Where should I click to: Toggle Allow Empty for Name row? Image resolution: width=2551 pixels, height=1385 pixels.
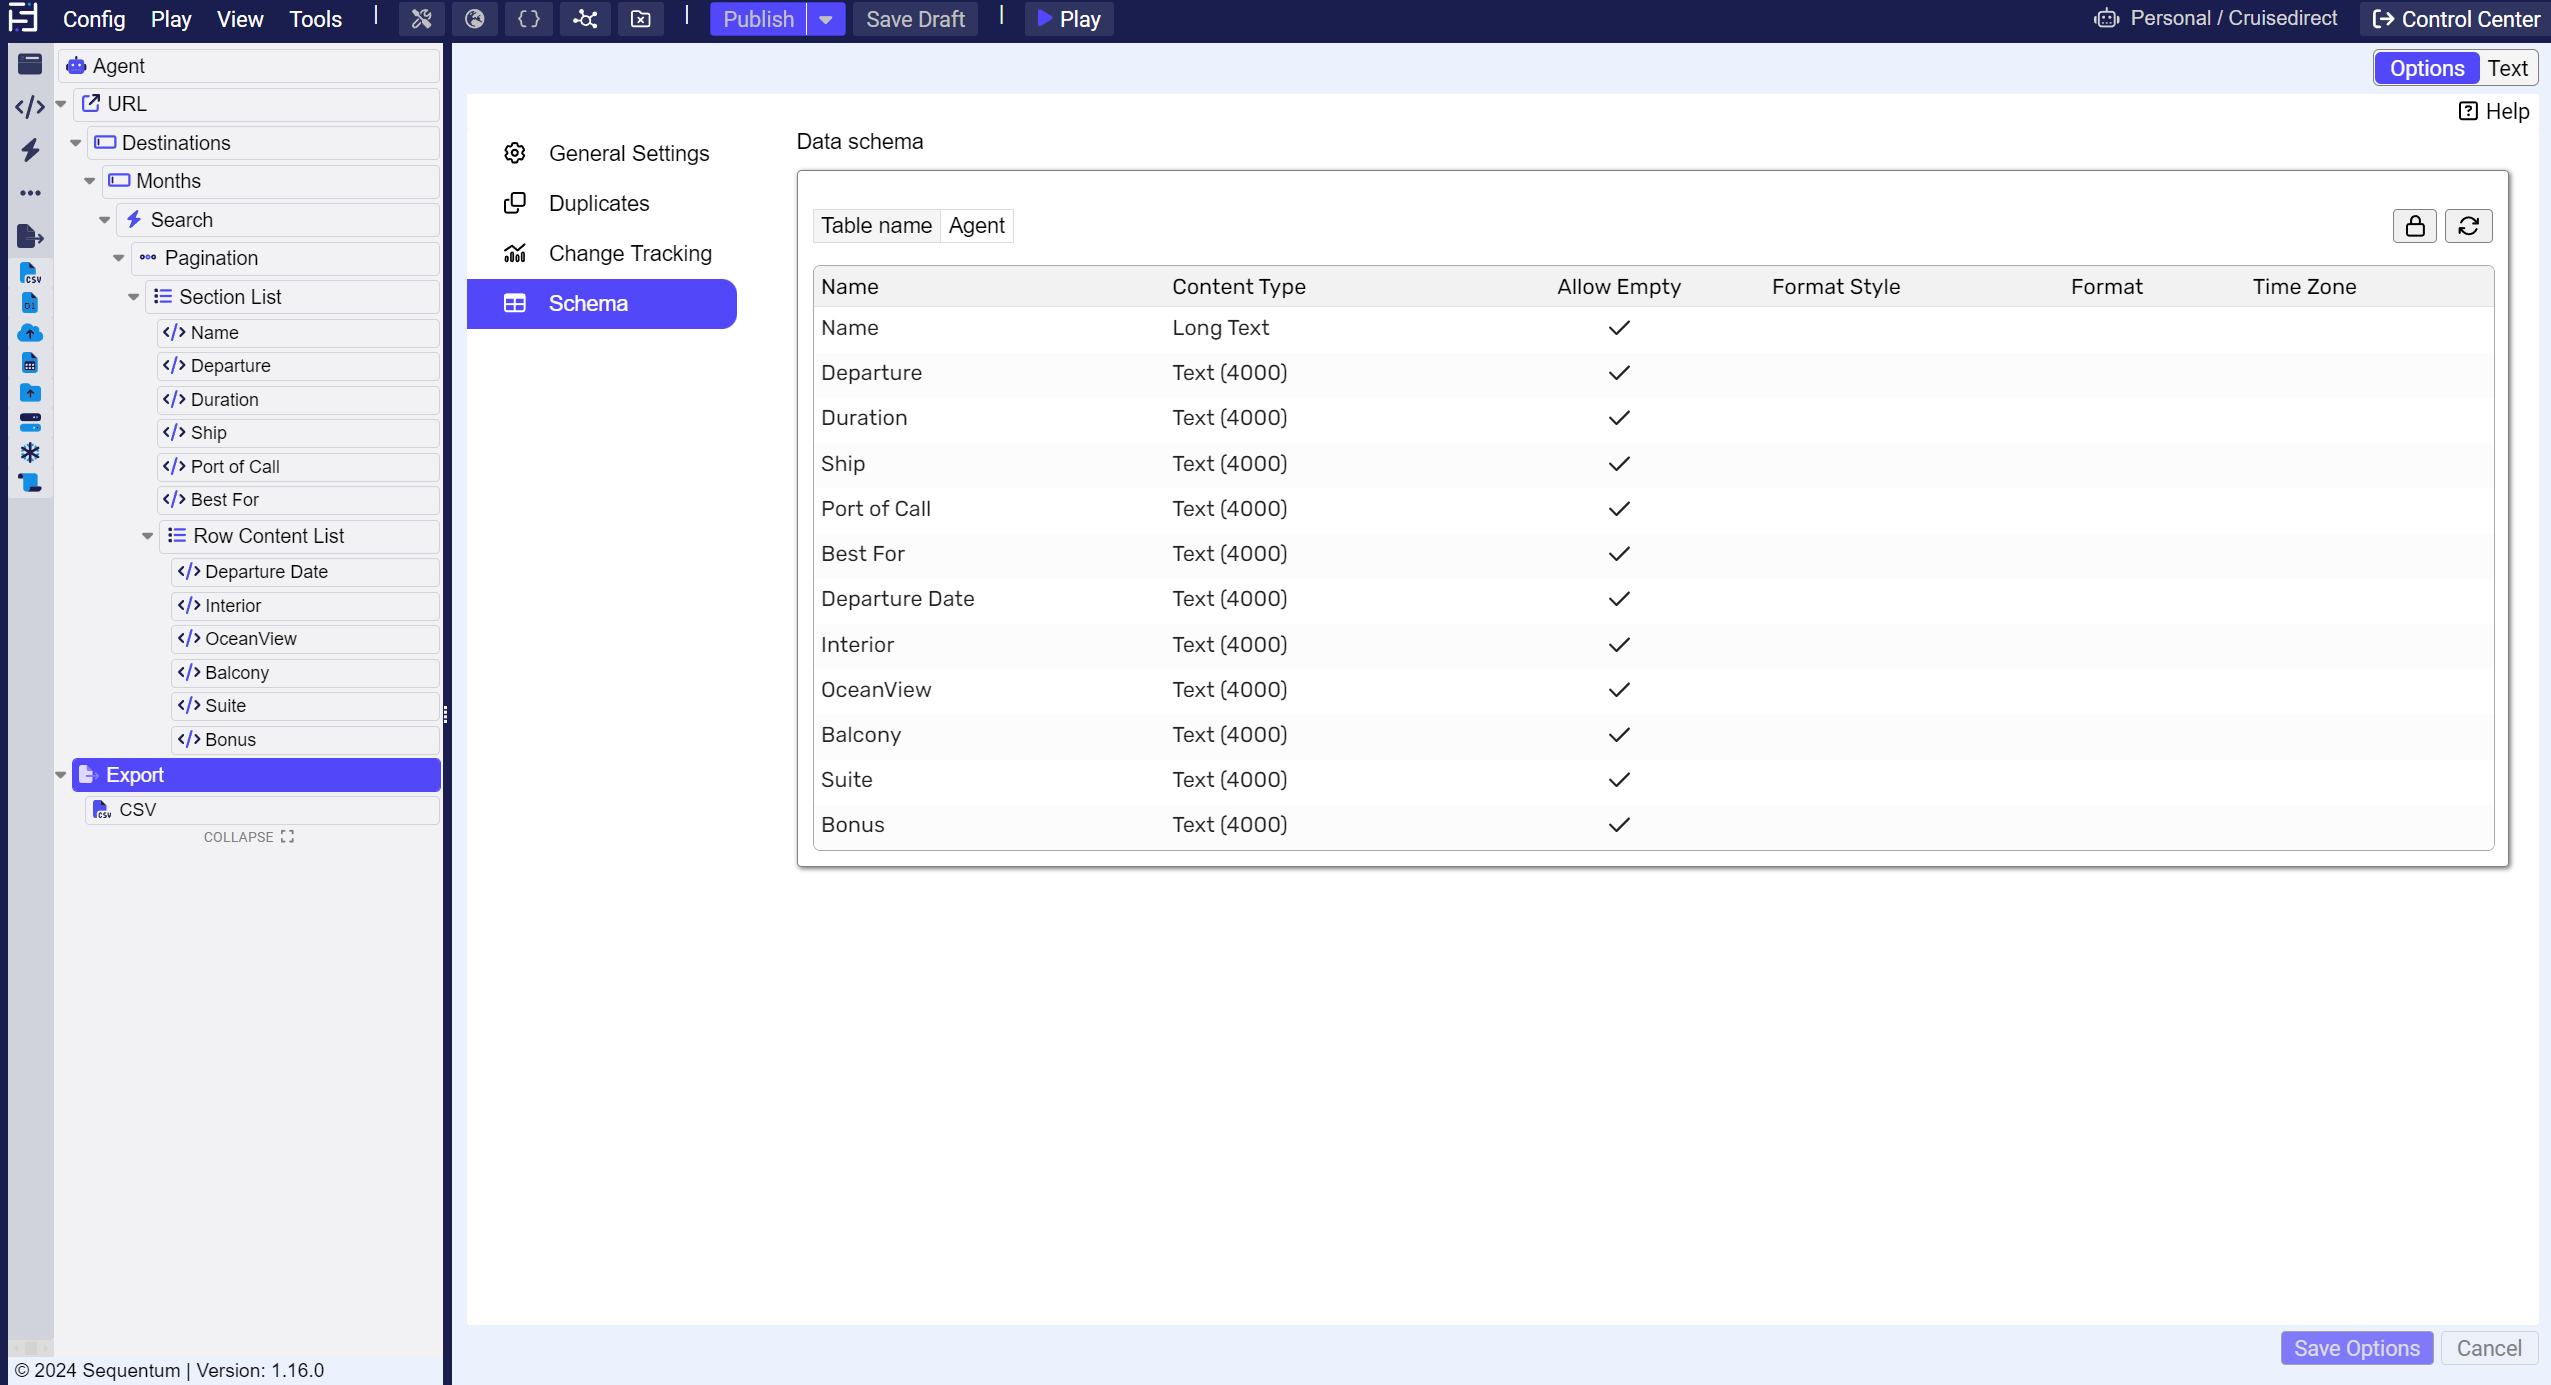[x=1619, y=328]
